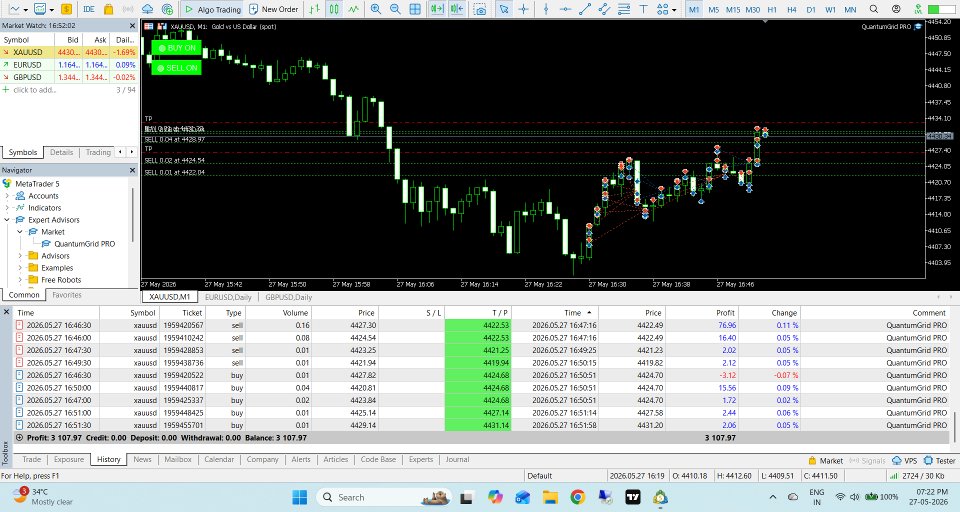Select the equidistant channel tool
The image size is (960, 512).
(x=604, y=9)
